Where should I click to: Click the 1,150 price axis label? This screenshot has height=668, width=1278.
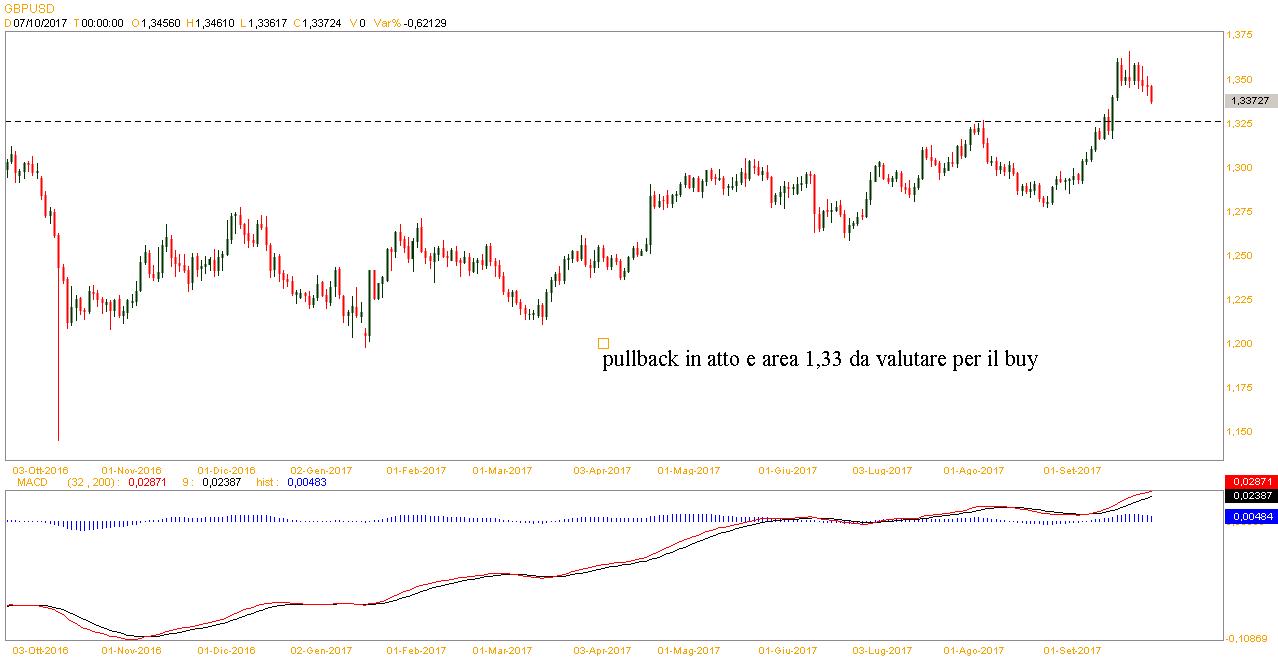point(1240,432)
